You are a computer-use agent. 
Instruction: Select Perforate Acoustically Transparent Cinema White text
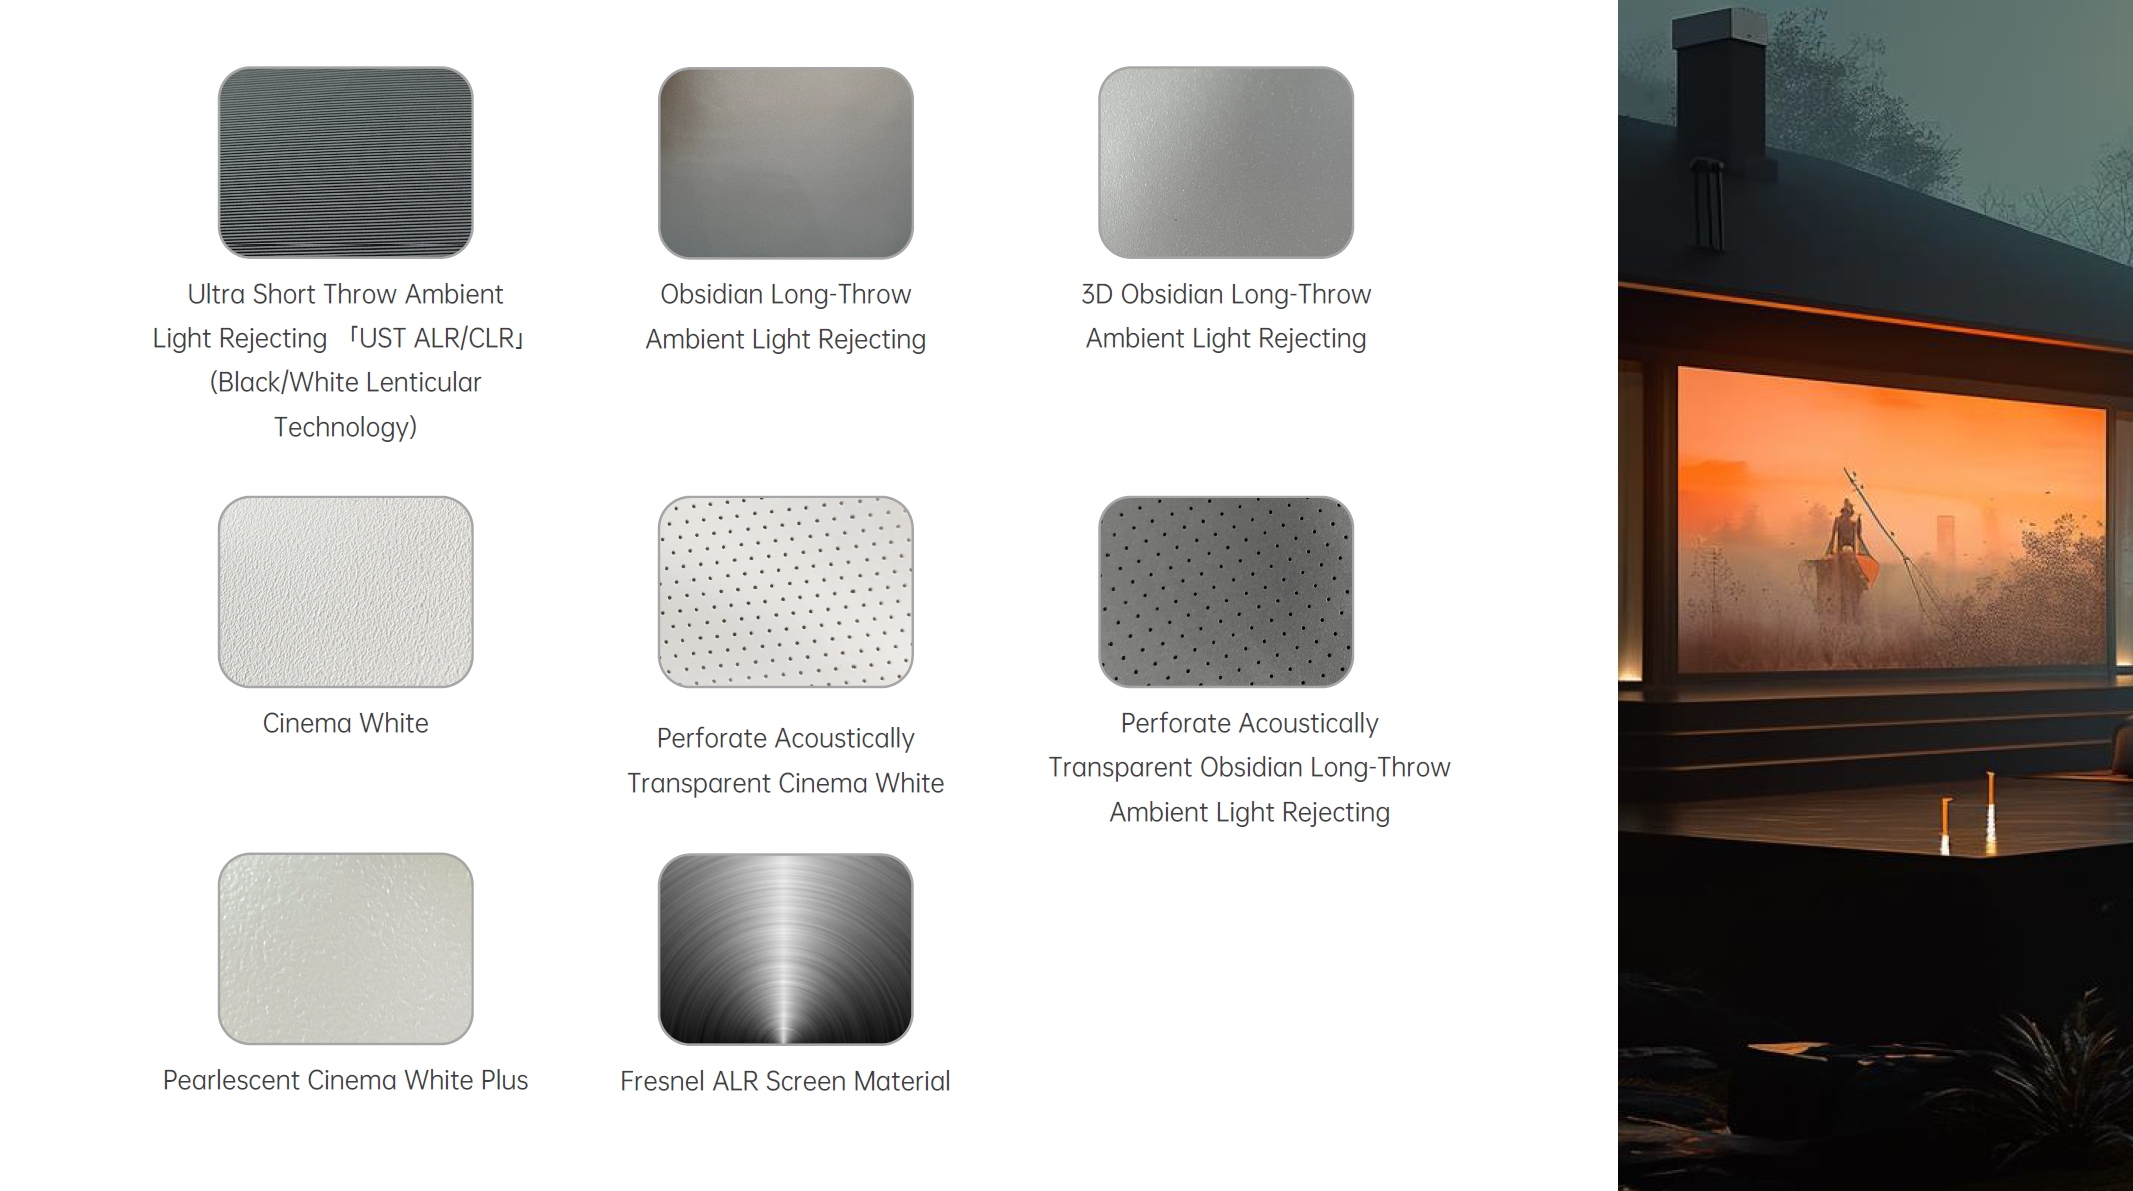coord(786,760)
